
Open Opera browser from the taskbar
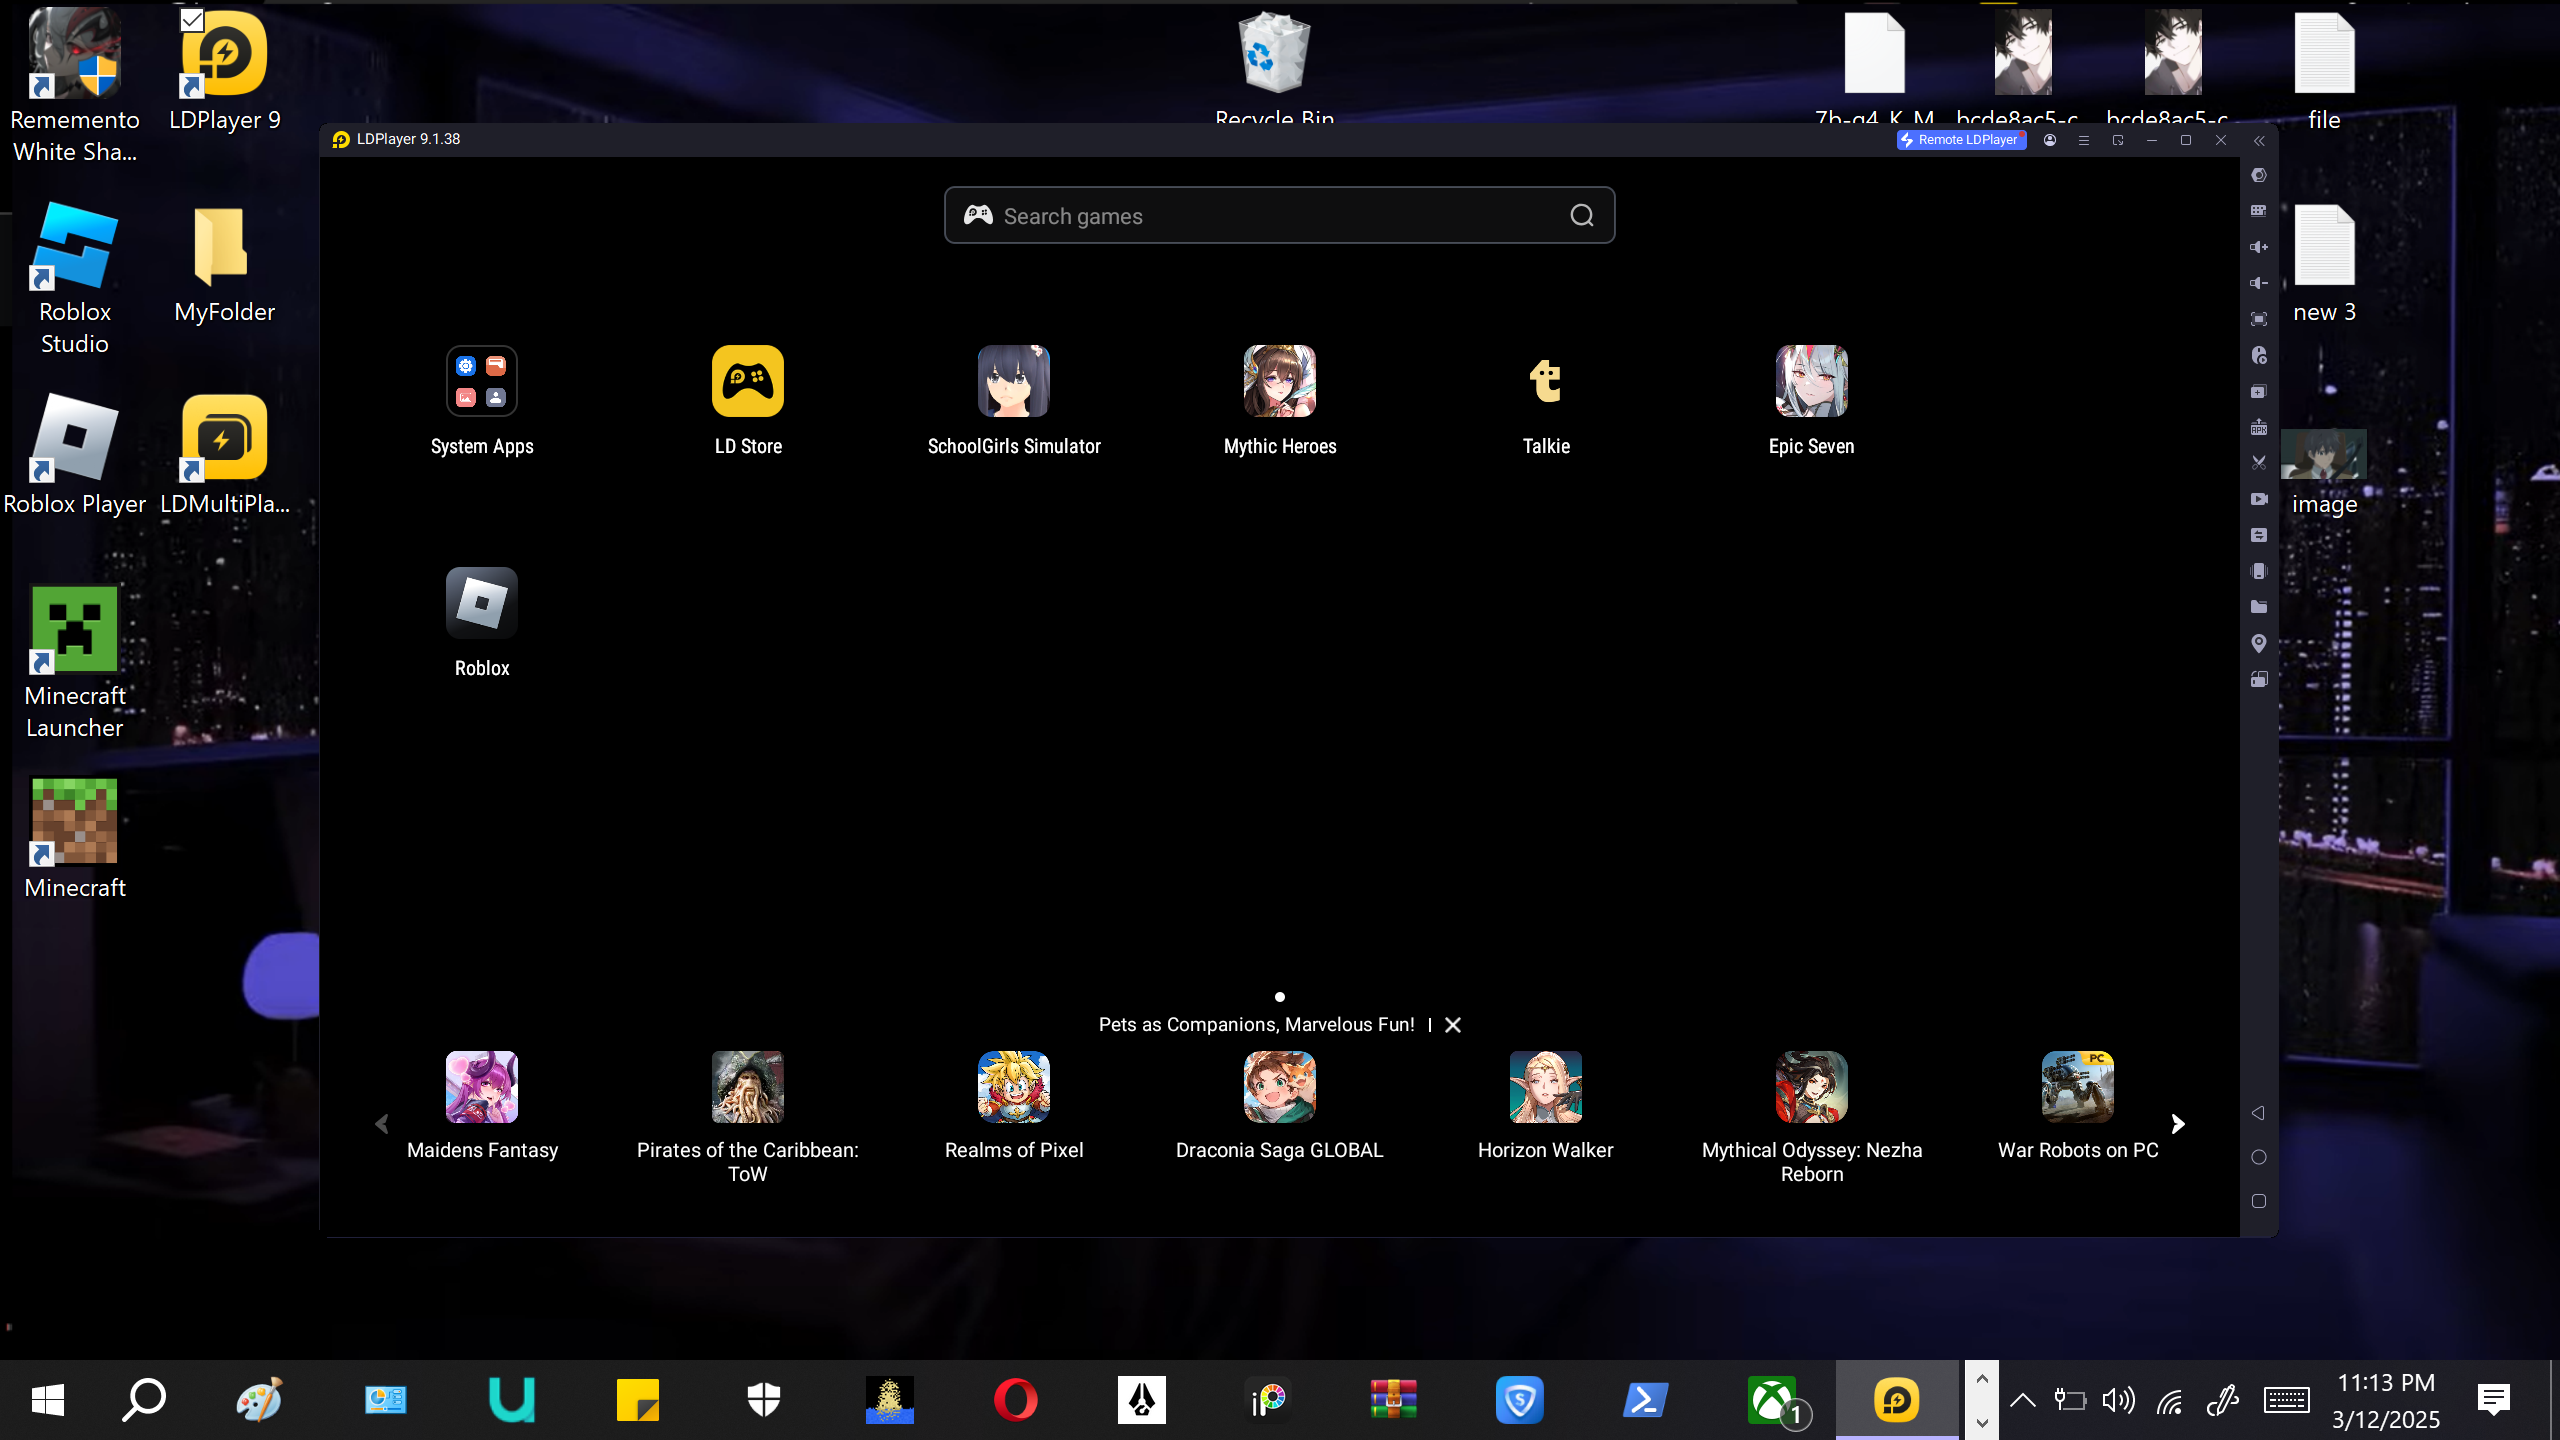click(x=1016, y=1400)
